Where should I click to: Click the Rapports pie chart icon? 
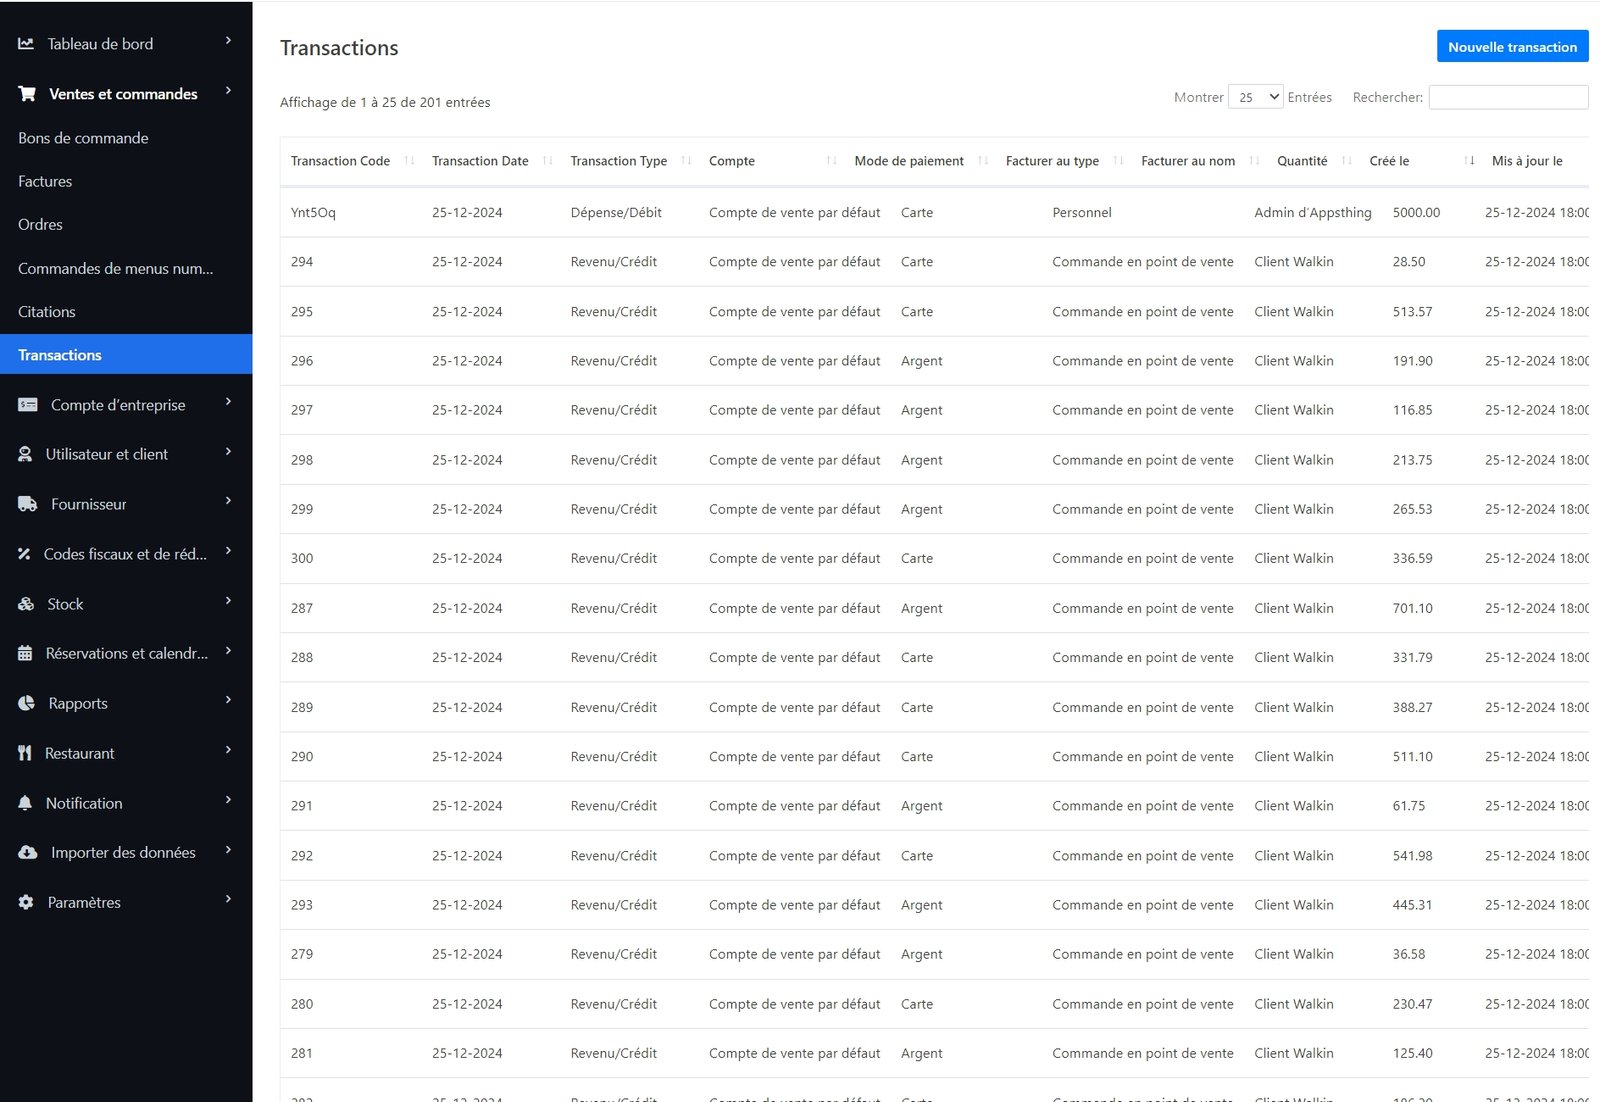(x=27, y=703)
